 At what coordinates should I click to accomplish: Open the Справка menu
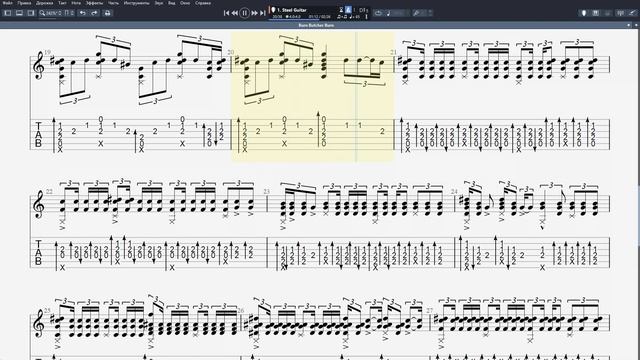click(x=202, y=3)
